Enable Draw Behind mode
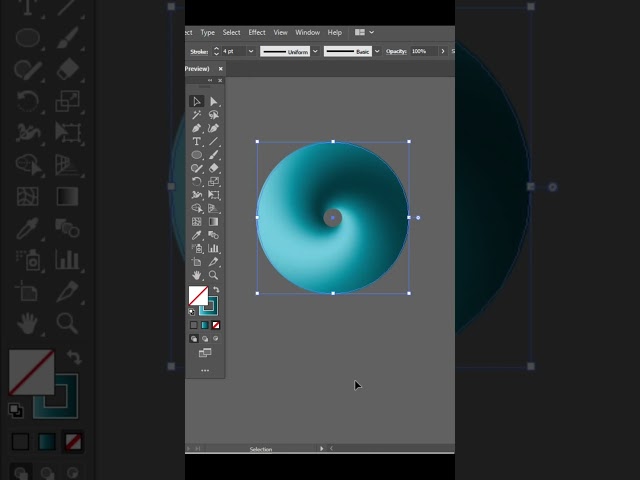The height and width of the screenshot is (480, 640). click(x=205, y=338)
